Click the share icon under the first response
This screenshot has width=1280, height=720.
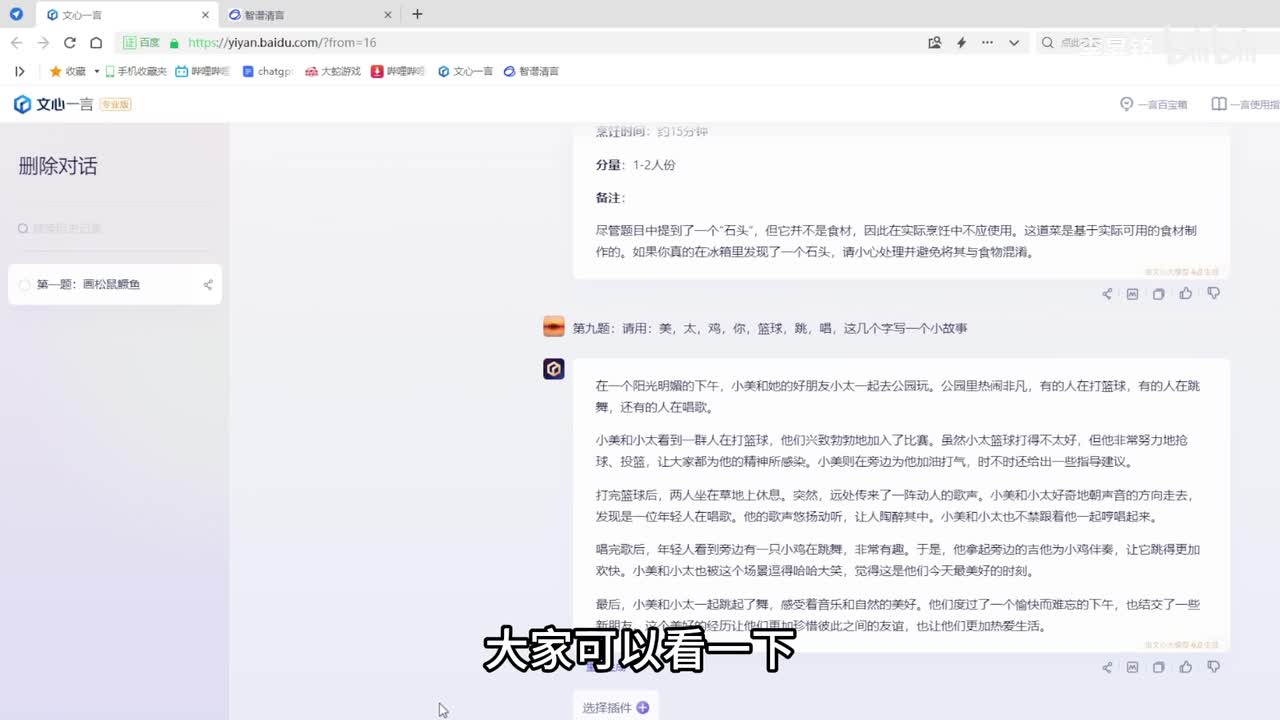pyautogui.click(x=1107, y=294)
